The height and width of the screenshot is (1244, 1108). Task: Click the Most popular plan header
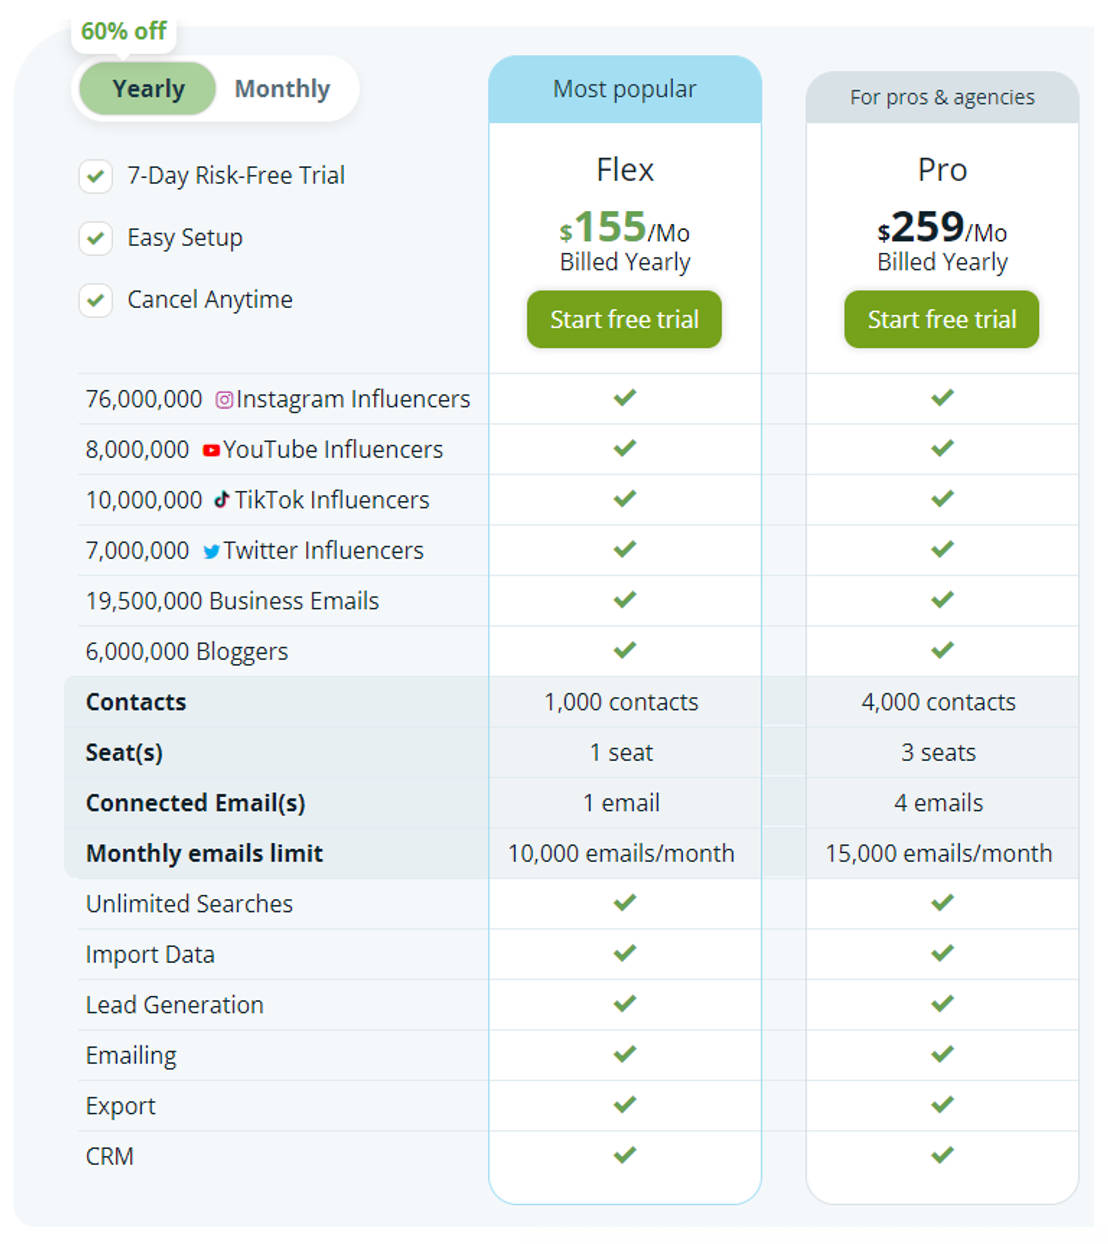coord(625,90)
